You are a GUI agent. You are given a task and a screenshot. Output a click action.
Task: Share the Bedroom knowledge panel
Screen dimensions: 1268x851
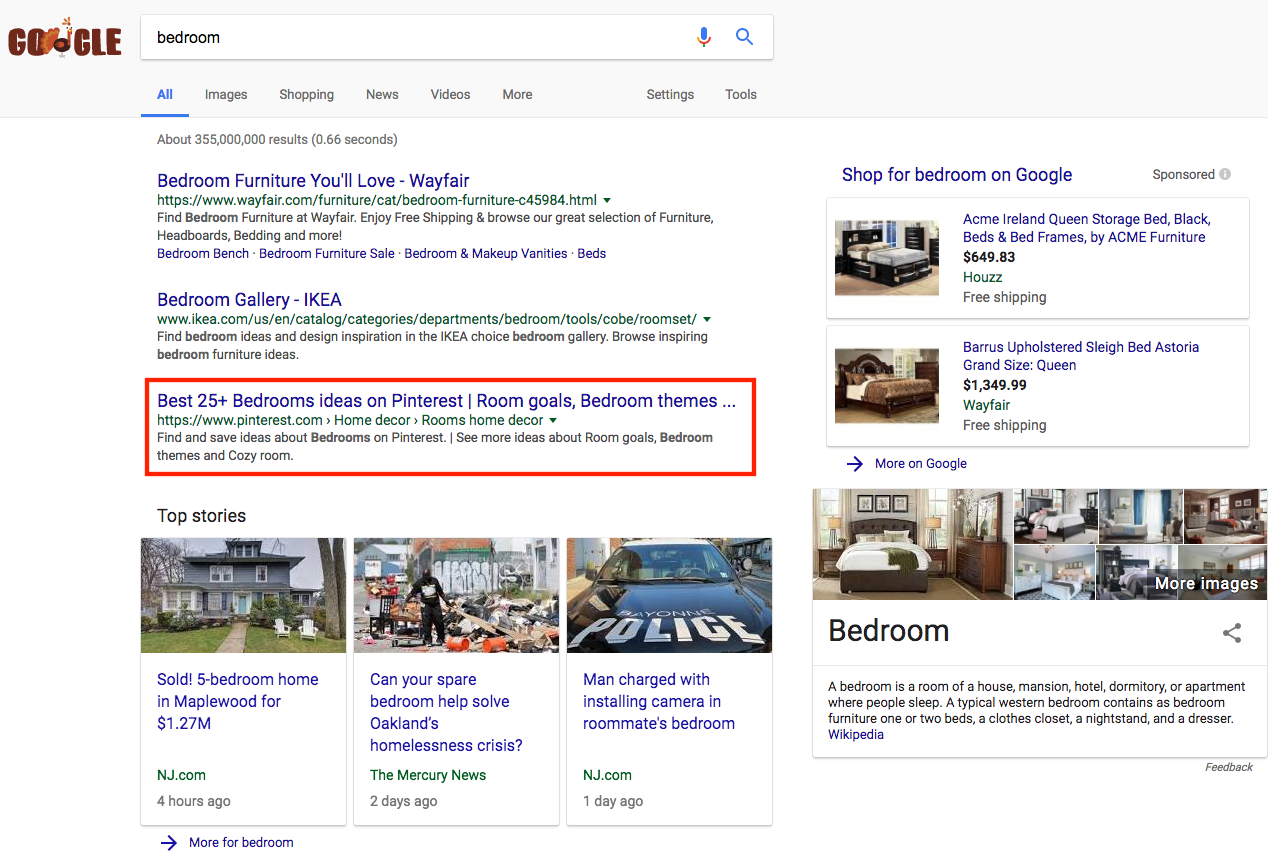[x=1232, y=632]
